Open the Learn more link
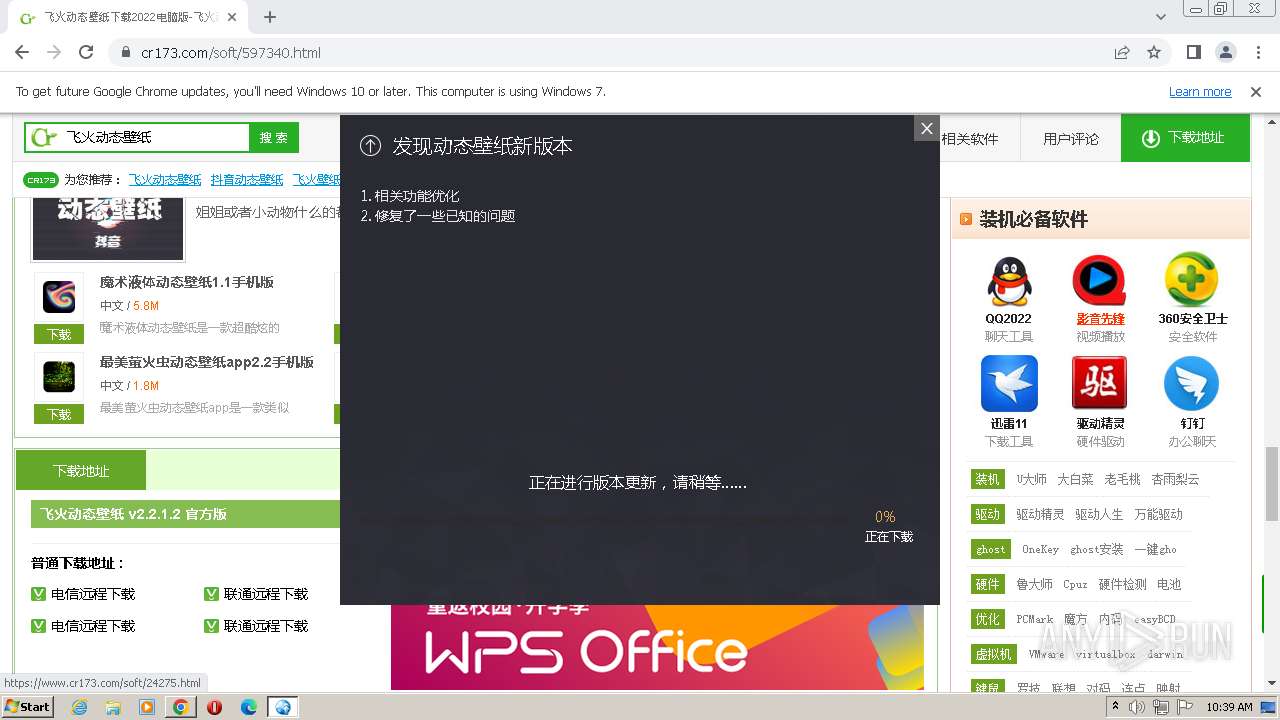 click(1200, 91)
